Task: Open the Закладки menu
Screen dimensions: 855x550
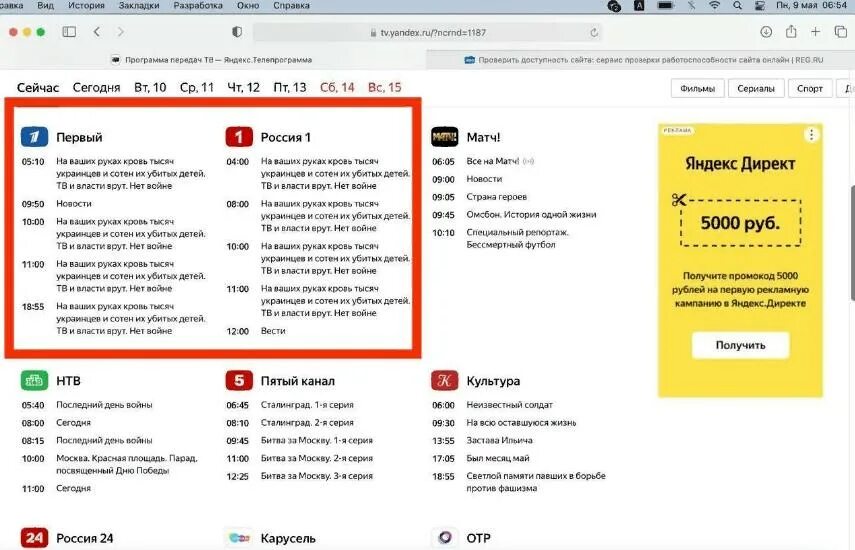Action: [139, 5]
